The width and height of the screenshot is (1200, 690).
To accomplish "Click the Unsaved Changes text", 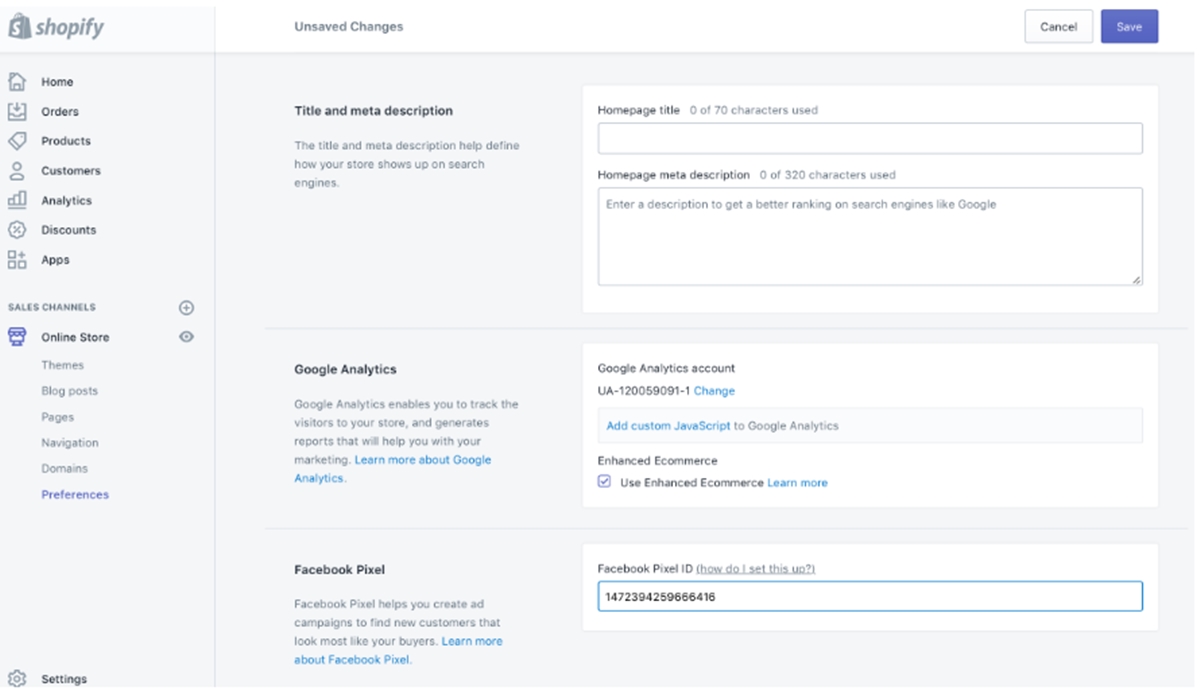I will click(x=349, y=27).
